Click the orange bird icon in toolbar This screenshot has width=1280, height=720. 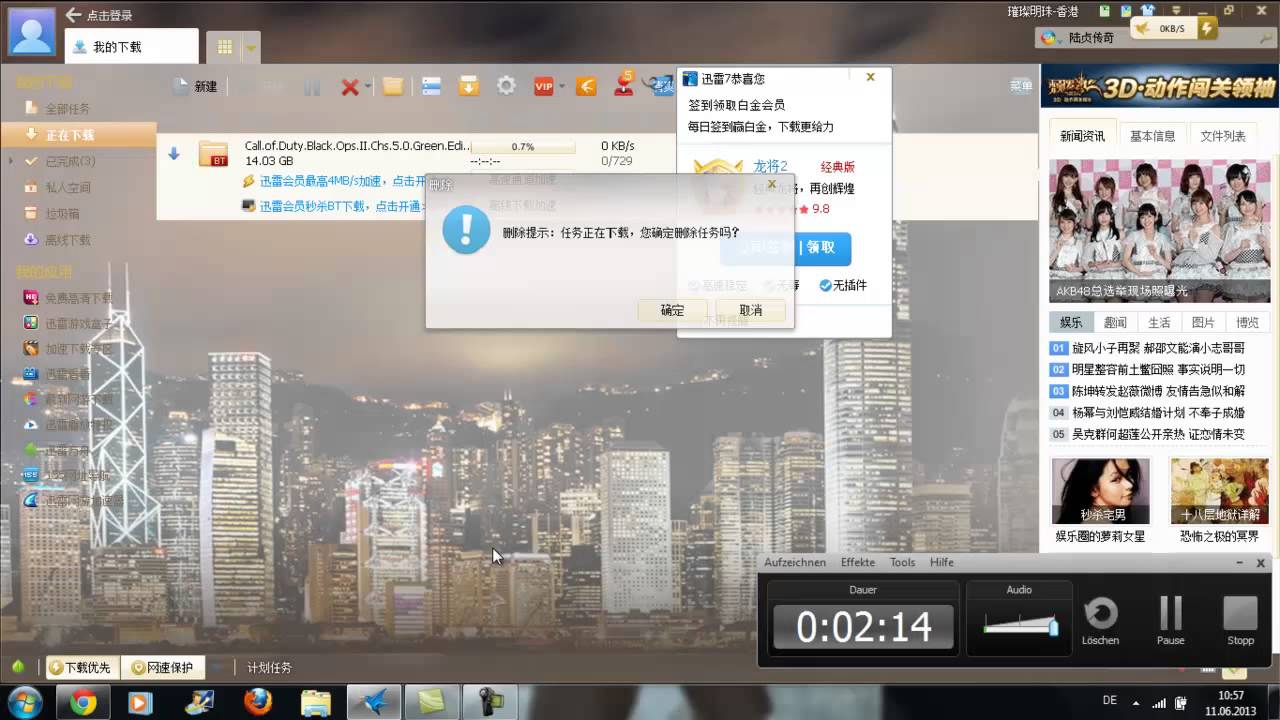586,87
